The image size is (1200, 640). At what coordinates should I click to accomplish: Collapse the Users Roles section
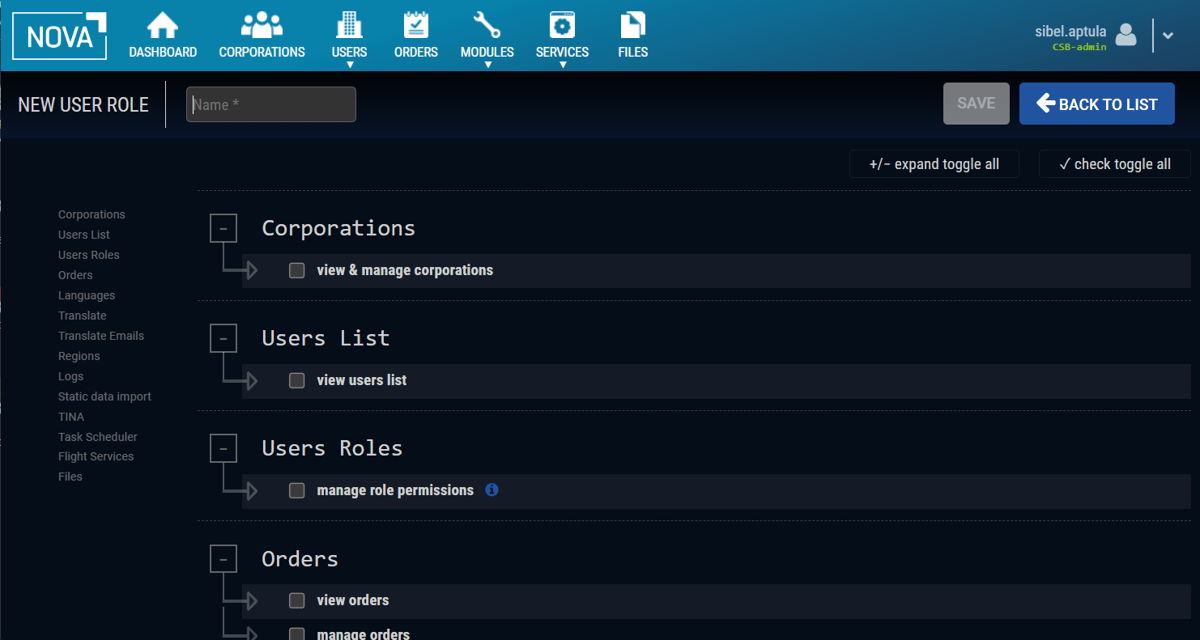(223, 448)
